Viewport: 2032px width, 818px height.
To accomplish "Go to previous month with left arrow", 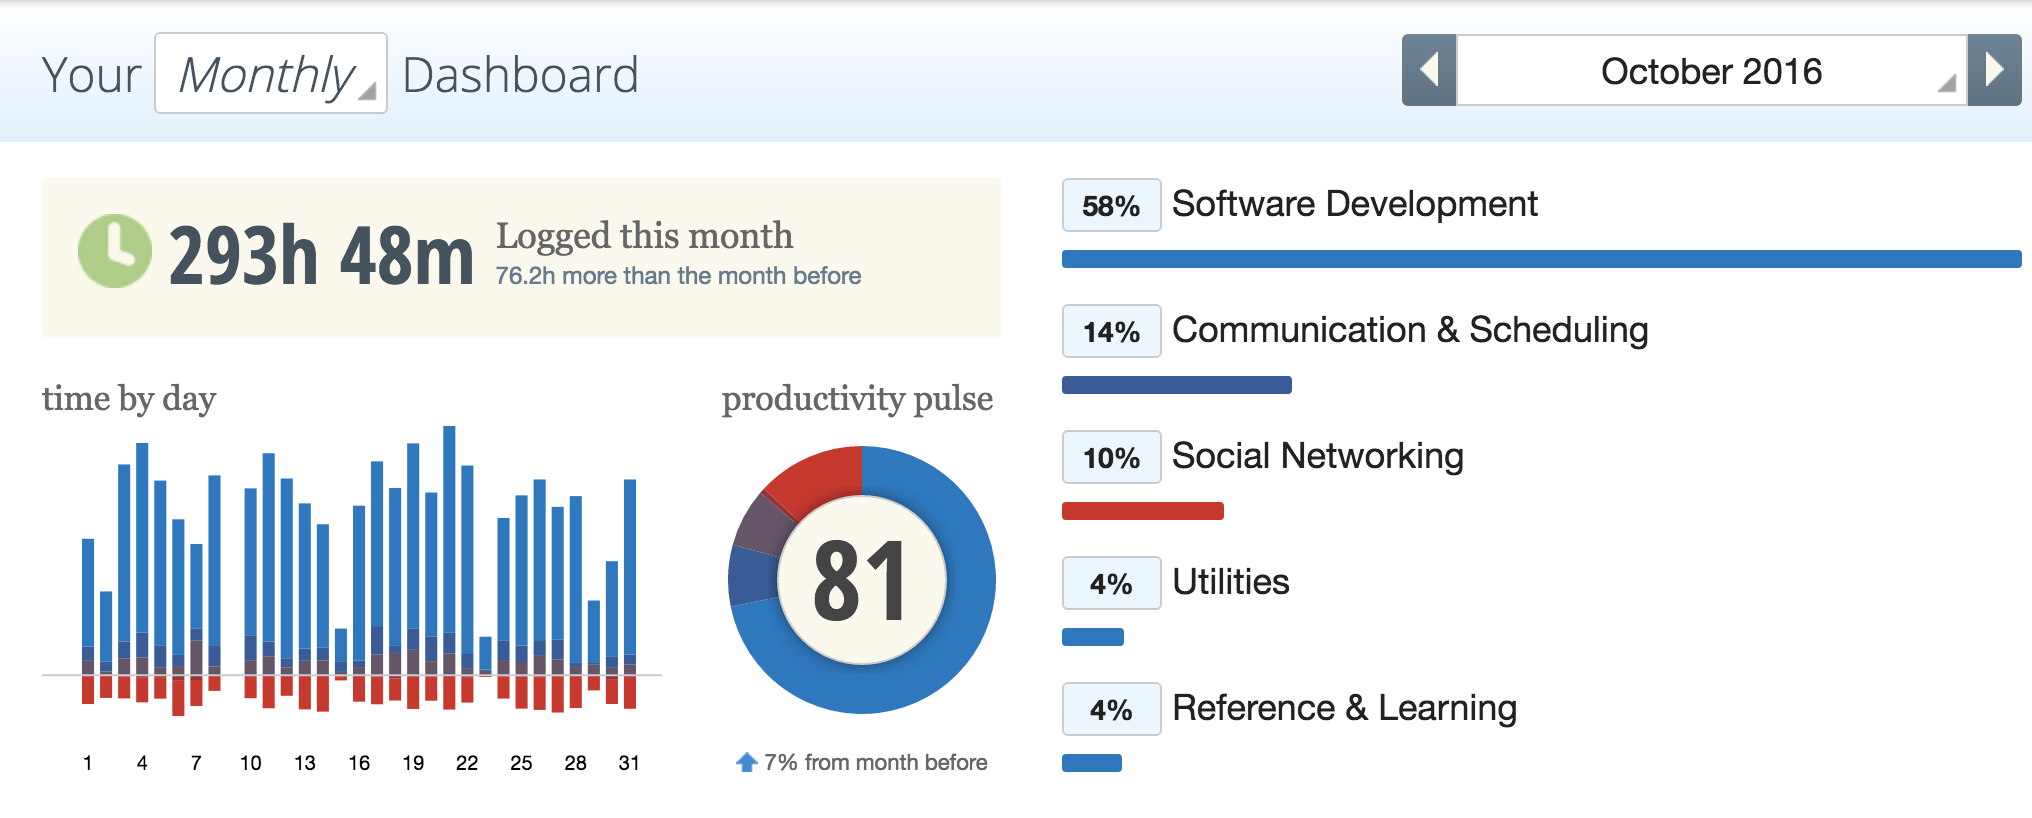I will tap(1429, 70).
